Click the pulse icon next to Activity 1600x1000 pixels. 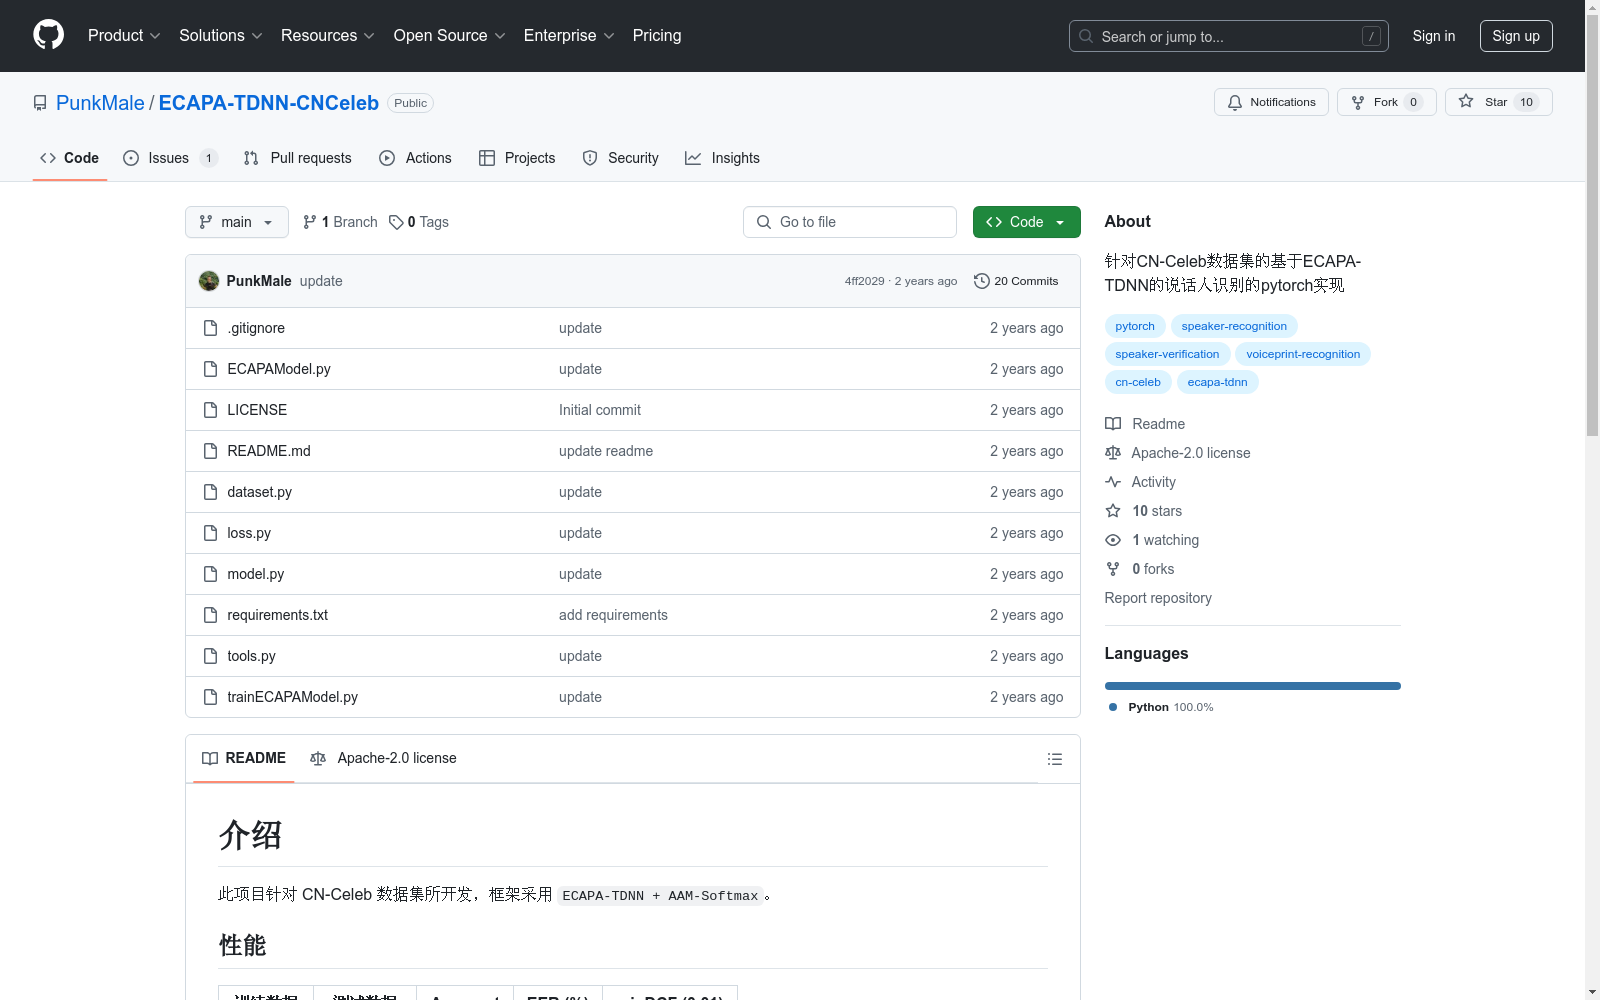click(1113, 482)
